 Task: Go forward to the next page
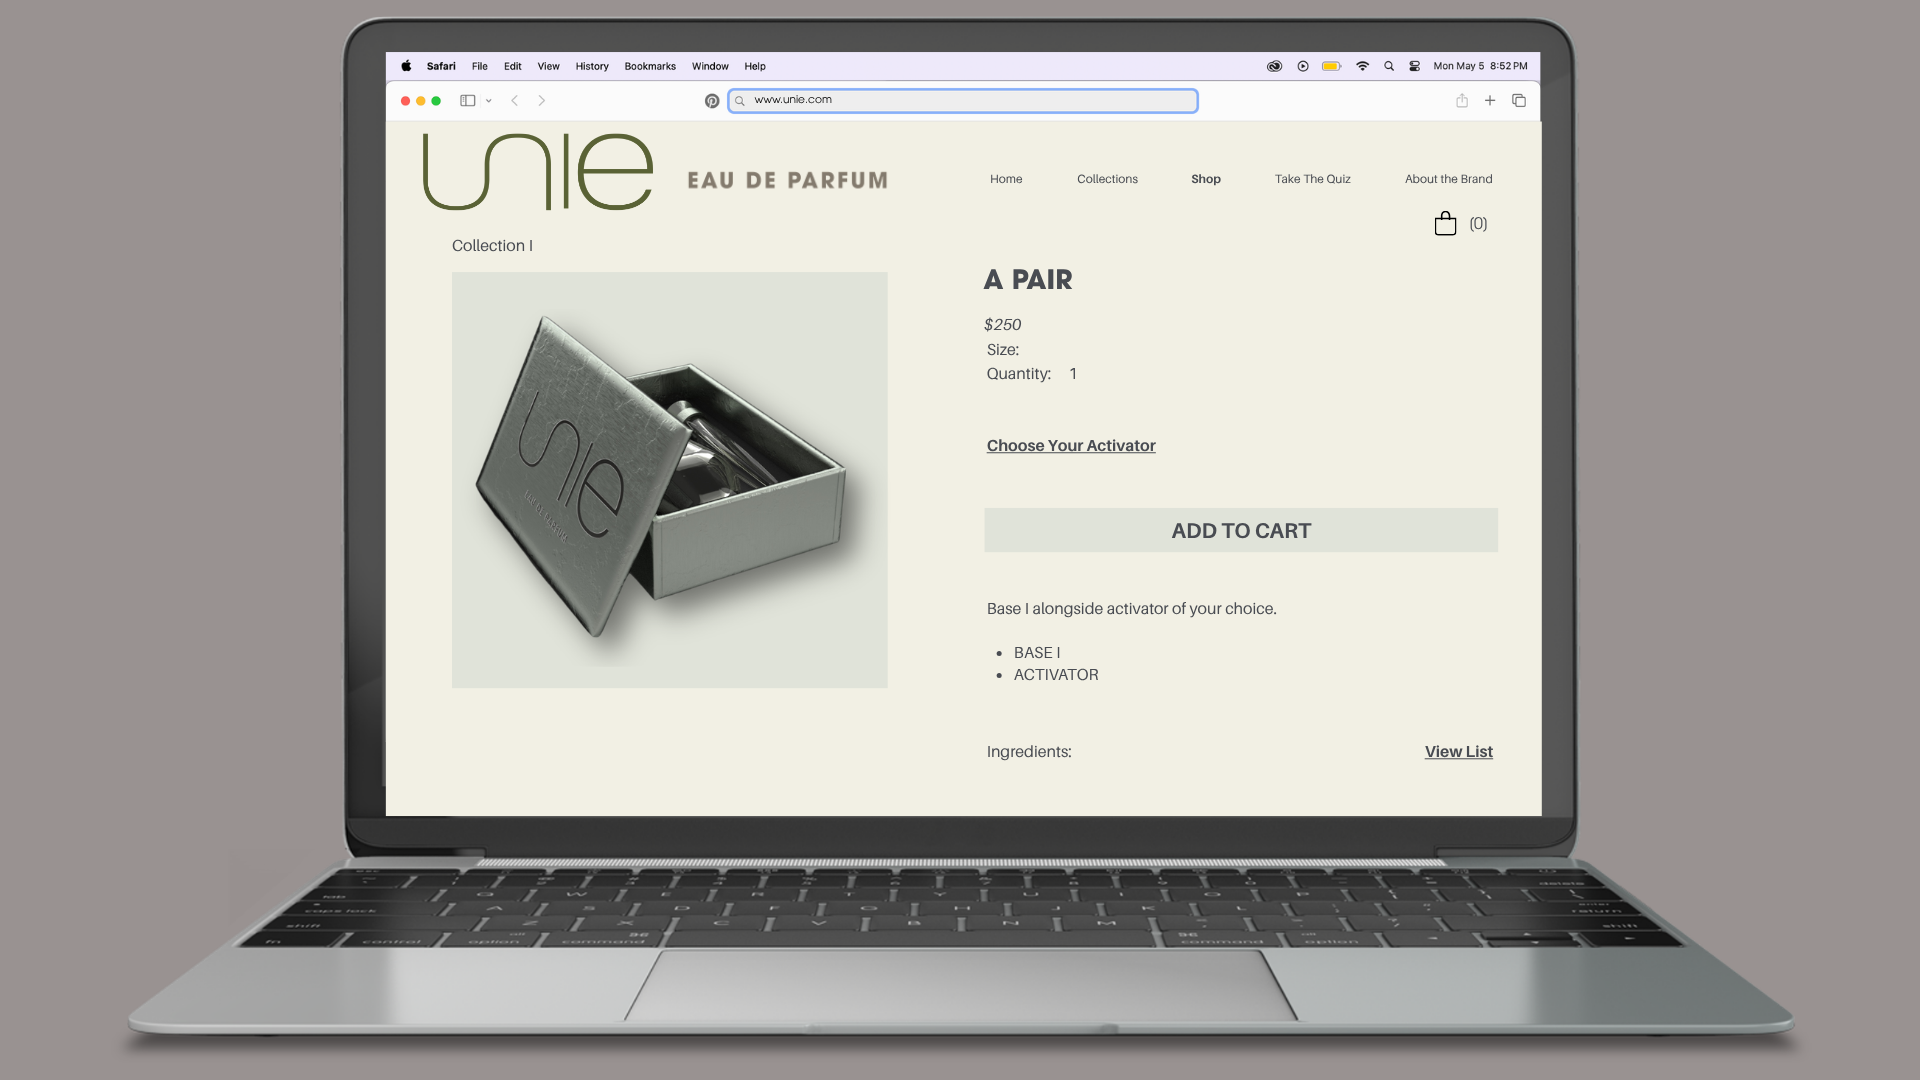pos(542,100)
